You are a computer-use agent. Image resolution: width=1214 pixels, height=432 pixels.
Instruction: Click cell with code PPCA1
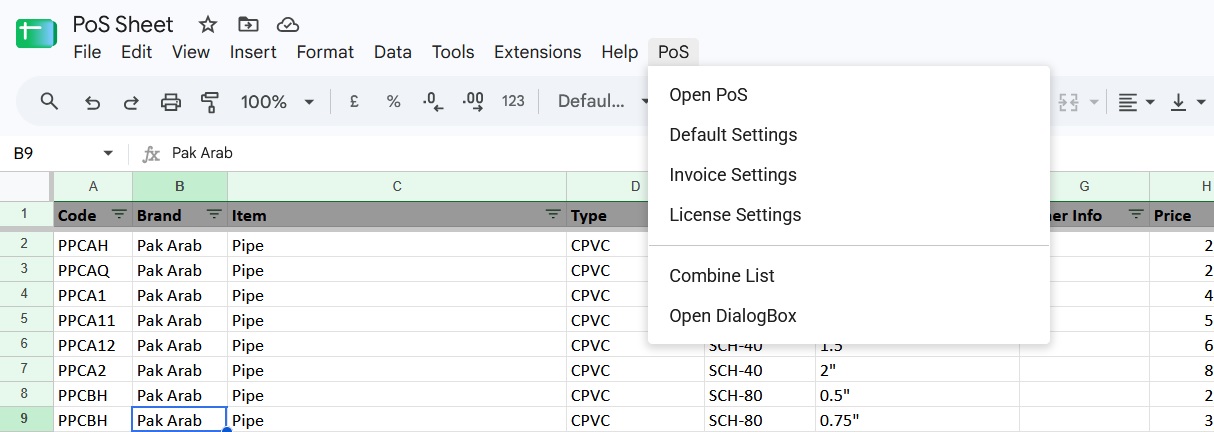93,295
